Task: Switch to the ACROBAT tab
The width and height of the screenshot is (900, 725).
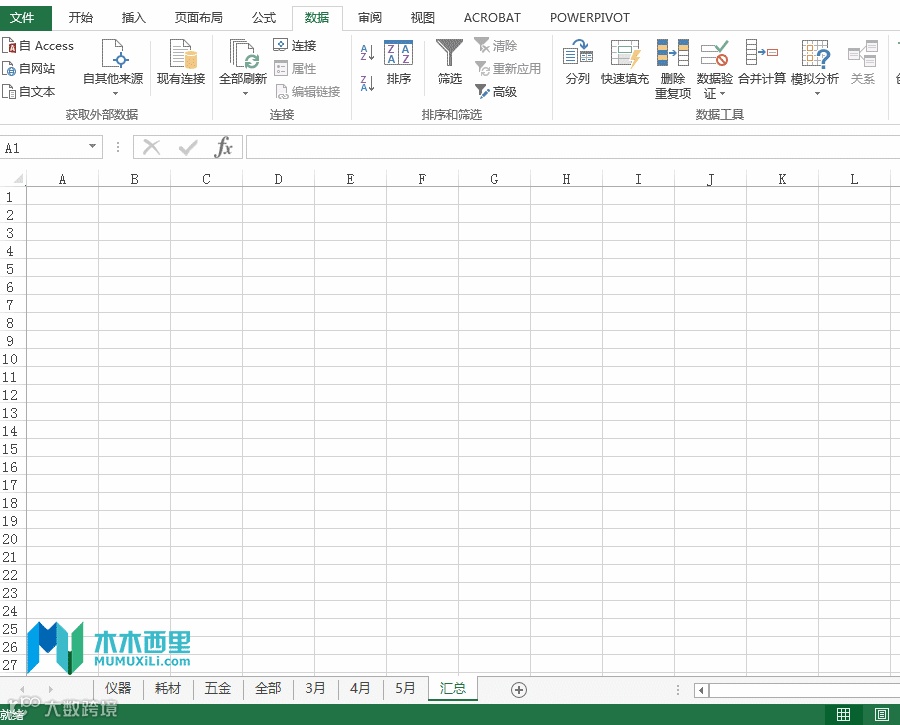Action: coord(492,18)
